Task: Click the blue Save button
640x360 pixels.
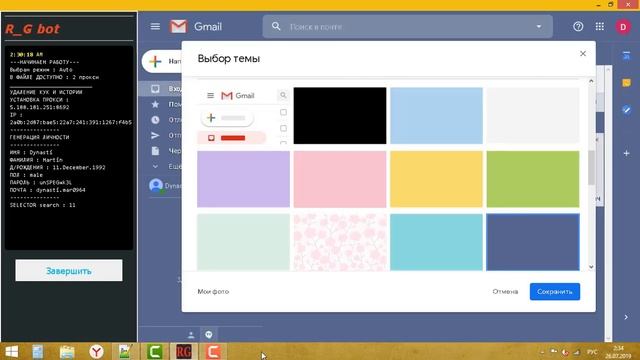Action: pyautogui.click(x=555, y=291)
